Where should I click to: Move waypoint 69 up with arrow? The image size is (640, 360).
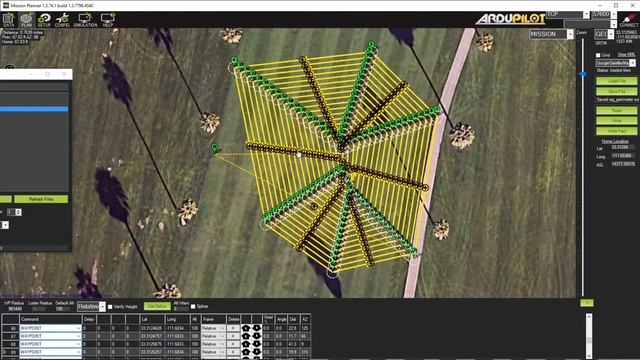click(x=246, y=351)
